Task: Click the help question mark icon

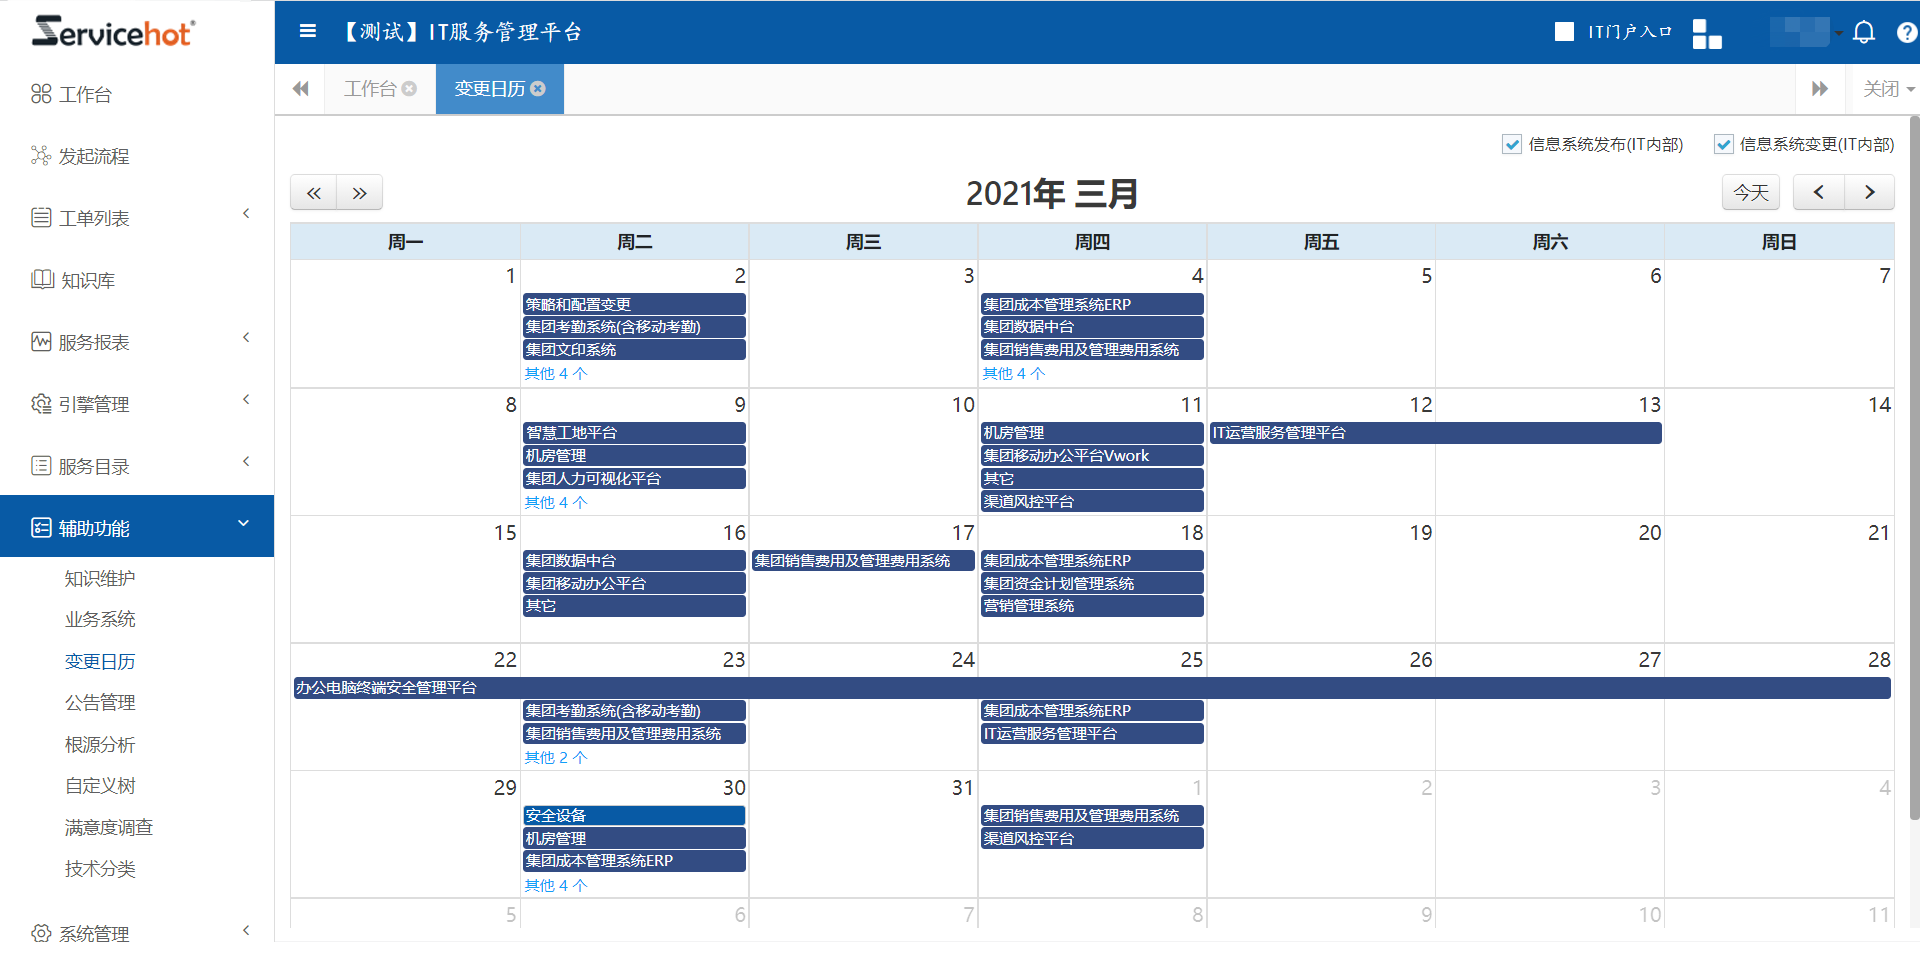Action: coord(1905,31)
